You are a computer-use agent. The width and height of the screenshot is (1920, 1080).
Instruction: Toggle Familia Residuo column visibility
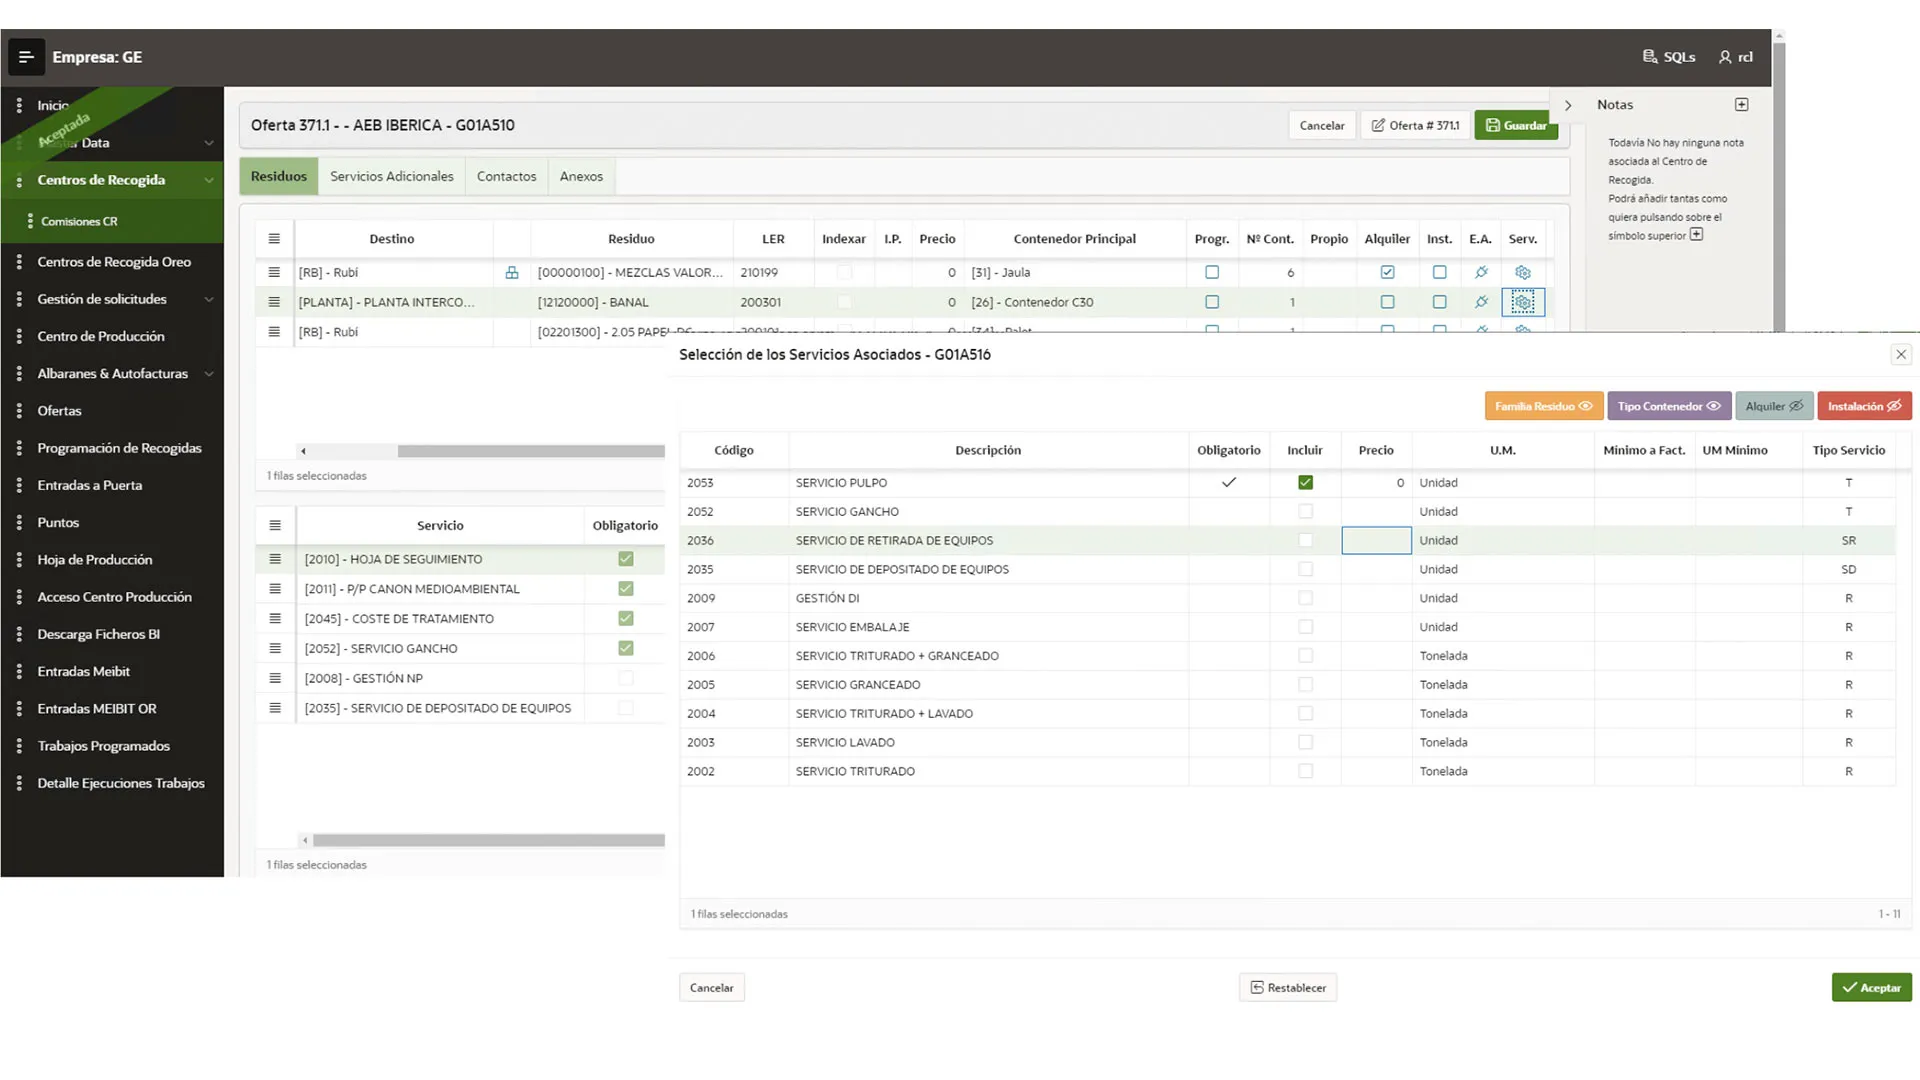tap(1543, 406)
